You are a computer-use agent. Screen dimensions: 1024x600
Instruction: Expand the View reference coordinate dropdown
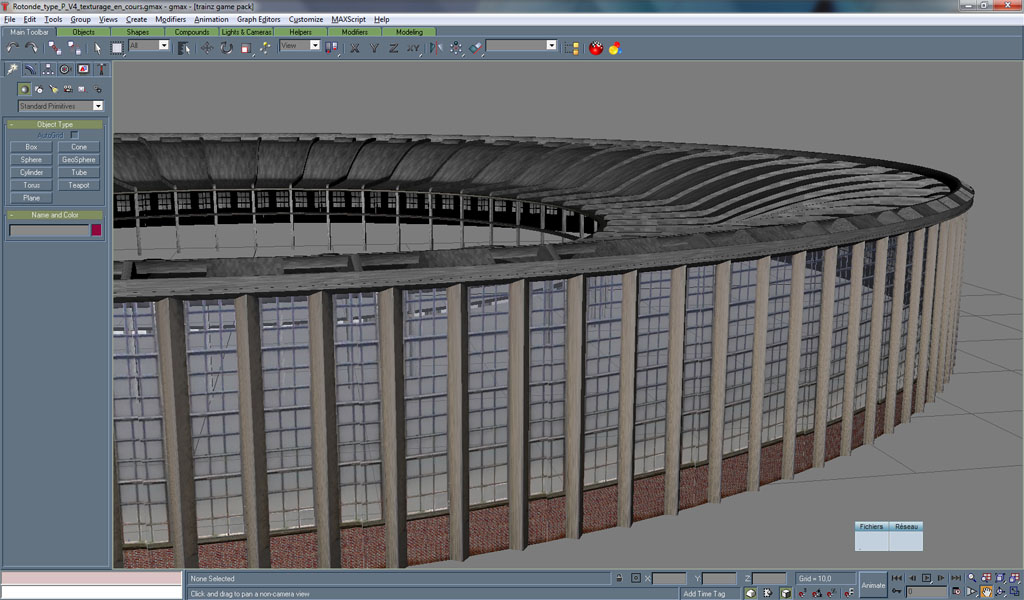click(x=300, y=46)
